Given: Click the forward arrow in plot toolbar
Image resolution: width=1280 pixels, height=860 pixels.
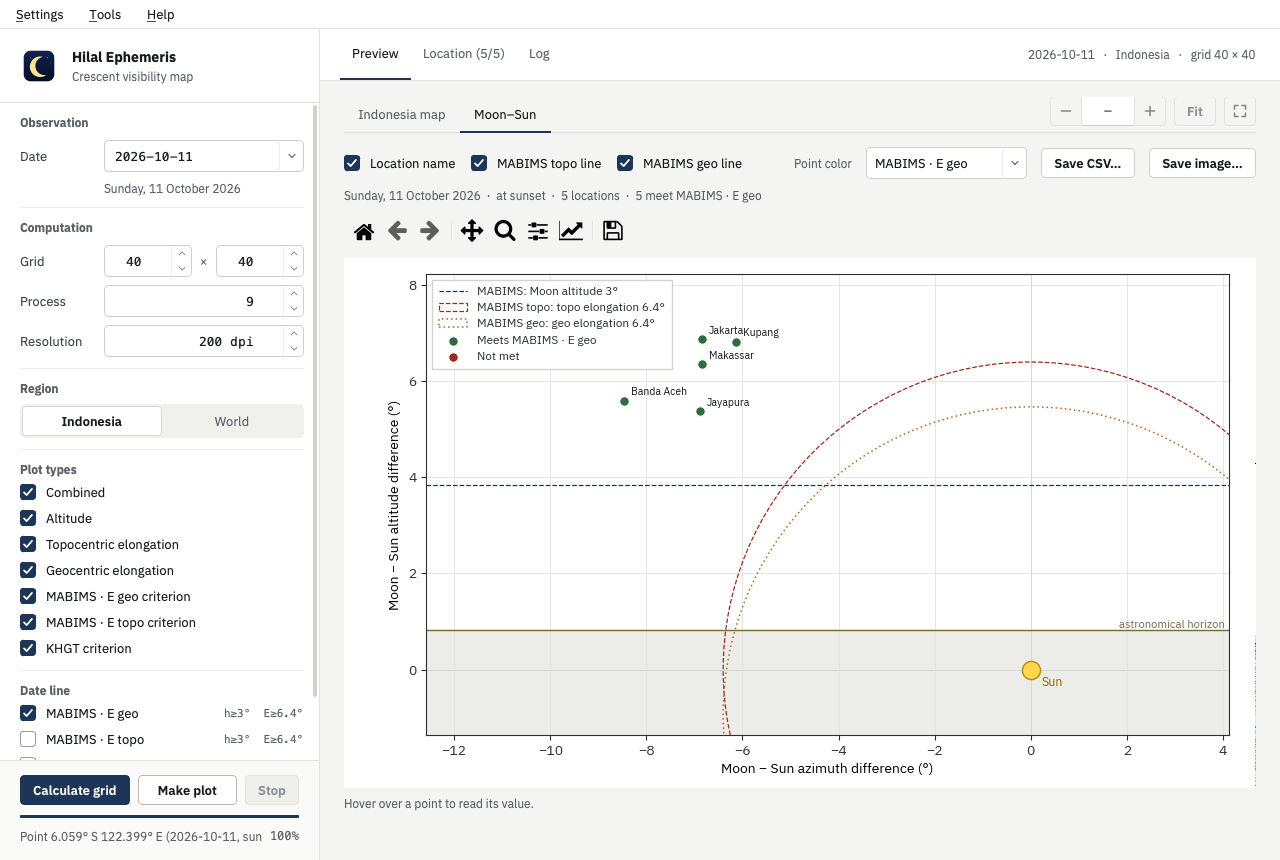Looking at the screenshot, I should pyautogui.click(x=430, y=231).
